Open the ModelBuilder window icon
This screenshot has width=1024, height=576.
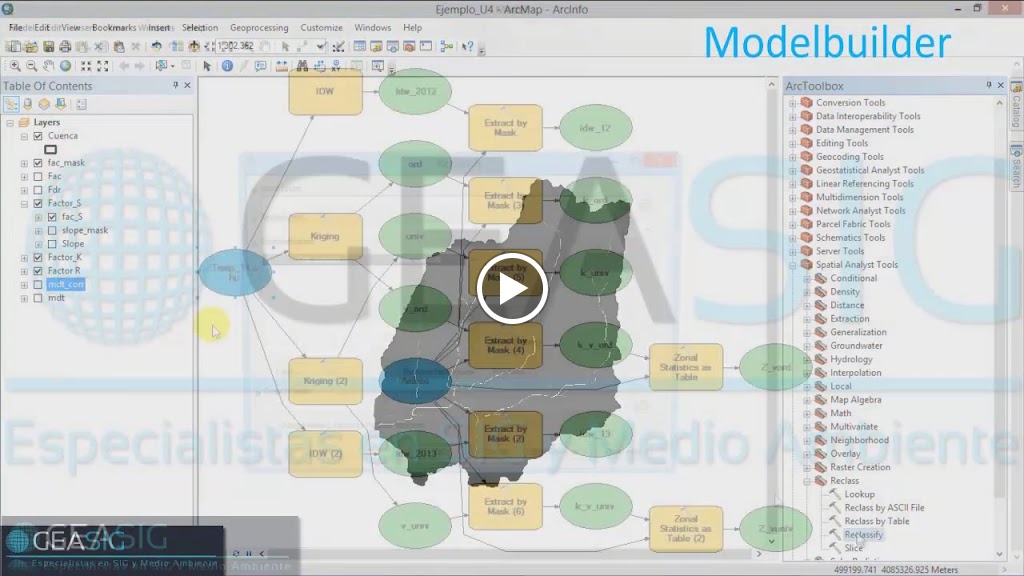(447, 46)
